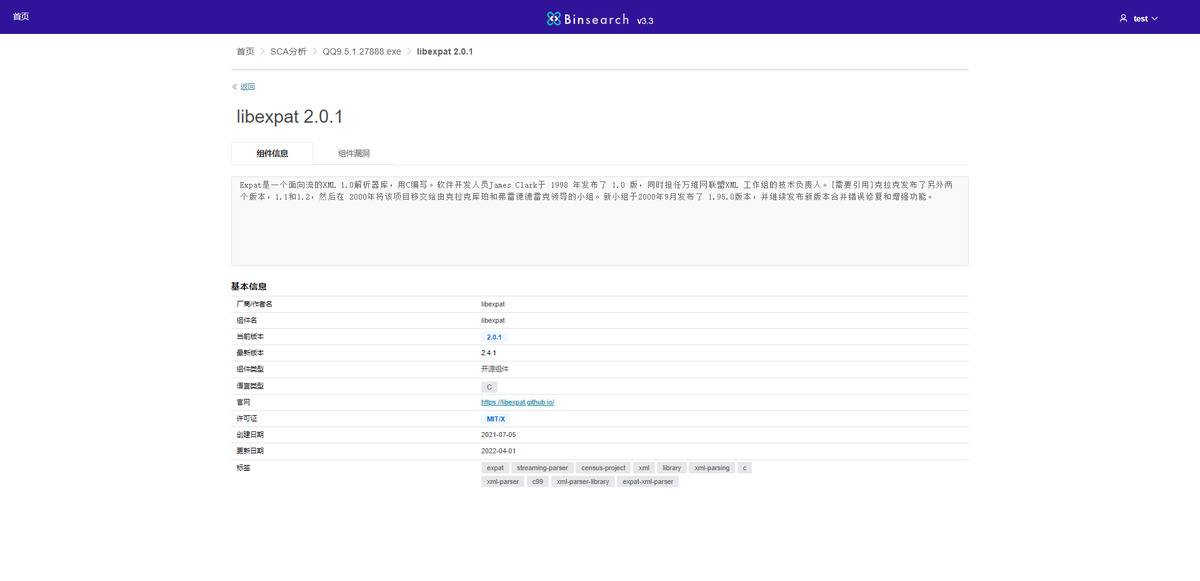Click the C language type badge
This screenshot has height=581, width=1200.
point(489,385)
